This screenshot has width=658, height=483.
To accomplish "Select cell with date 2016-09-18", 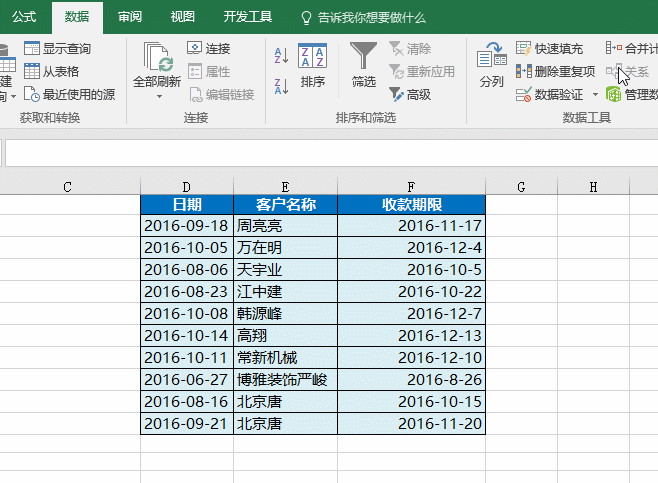I will click(187, 226).
